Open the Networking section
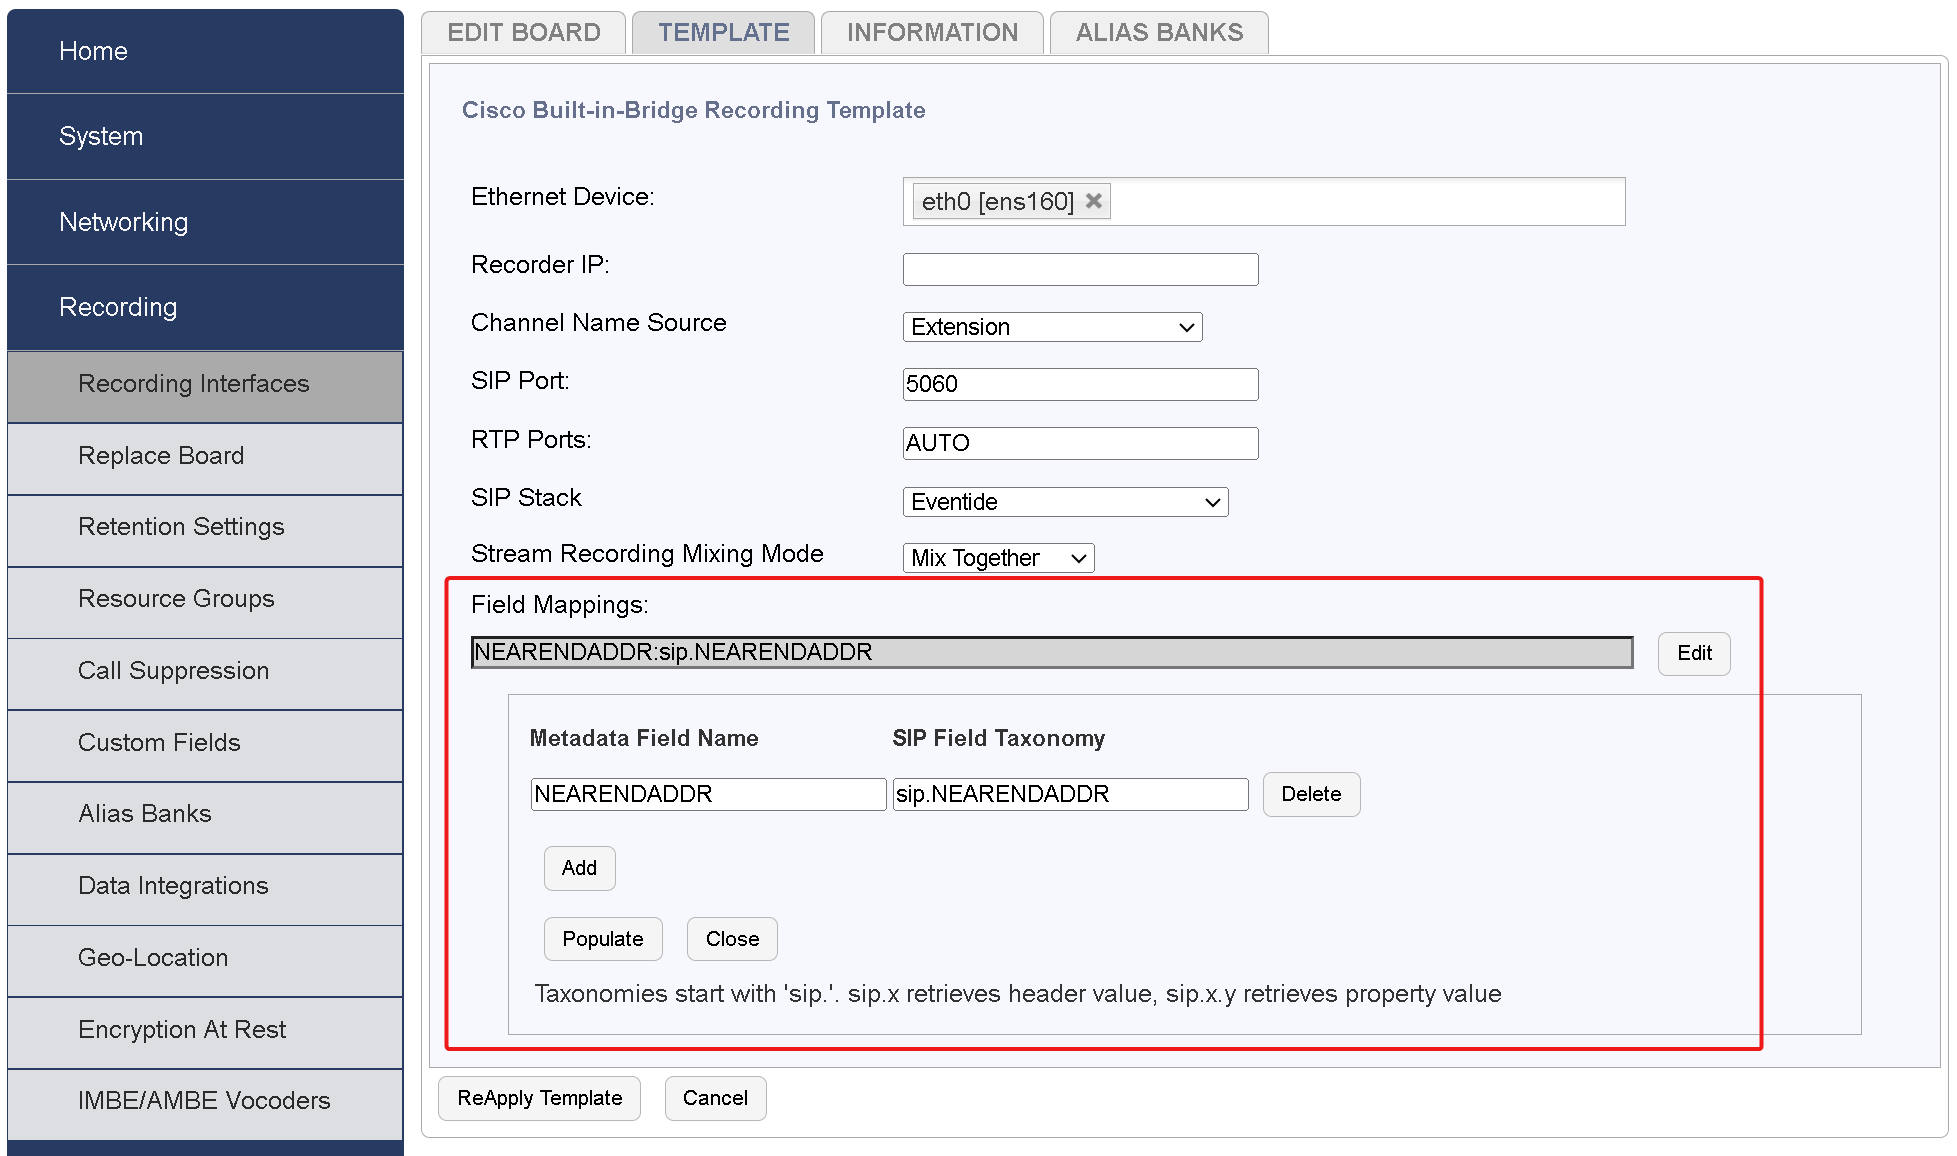1957x1156 pixels. pos(123,222)
